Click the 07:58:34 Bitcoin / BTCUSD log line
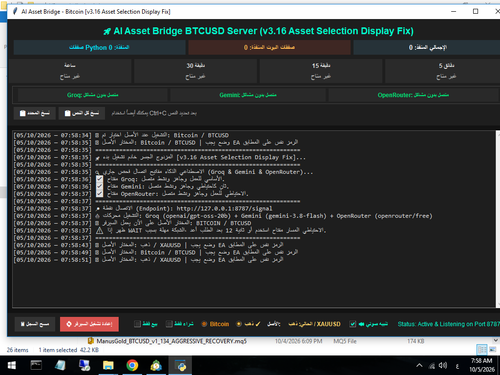 click(x=121, y=135)
